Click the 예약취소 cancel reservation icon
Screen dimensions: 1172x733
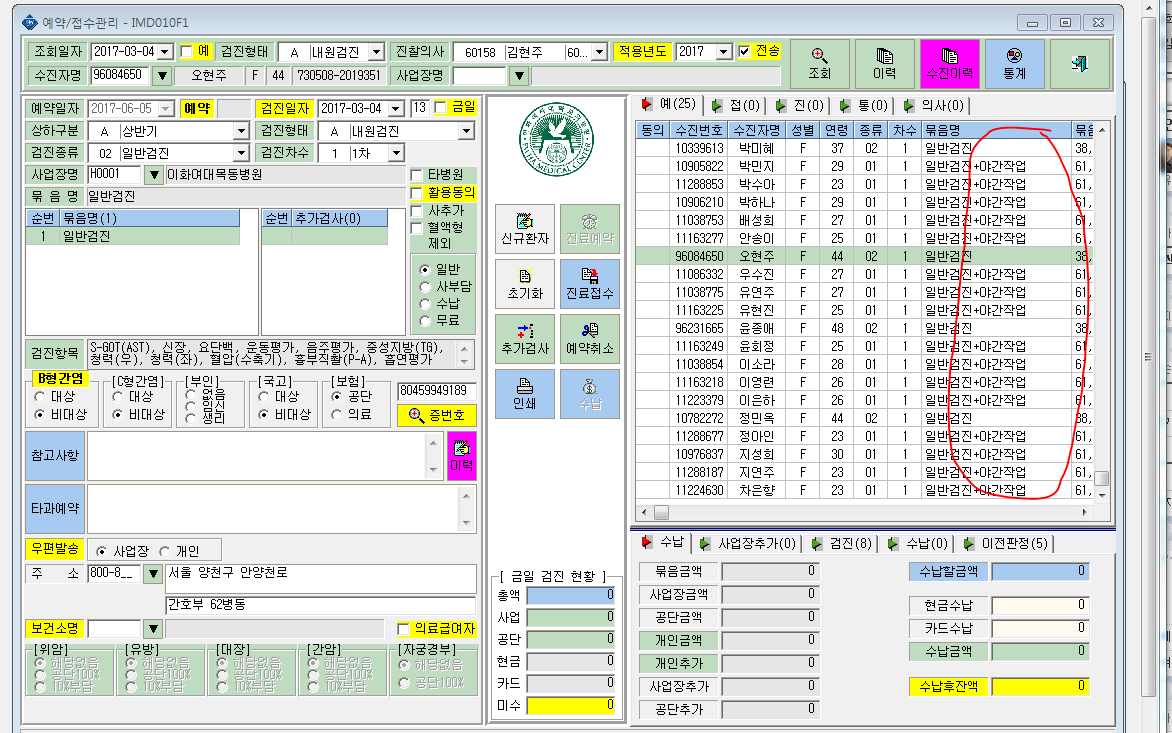point(590,331)
